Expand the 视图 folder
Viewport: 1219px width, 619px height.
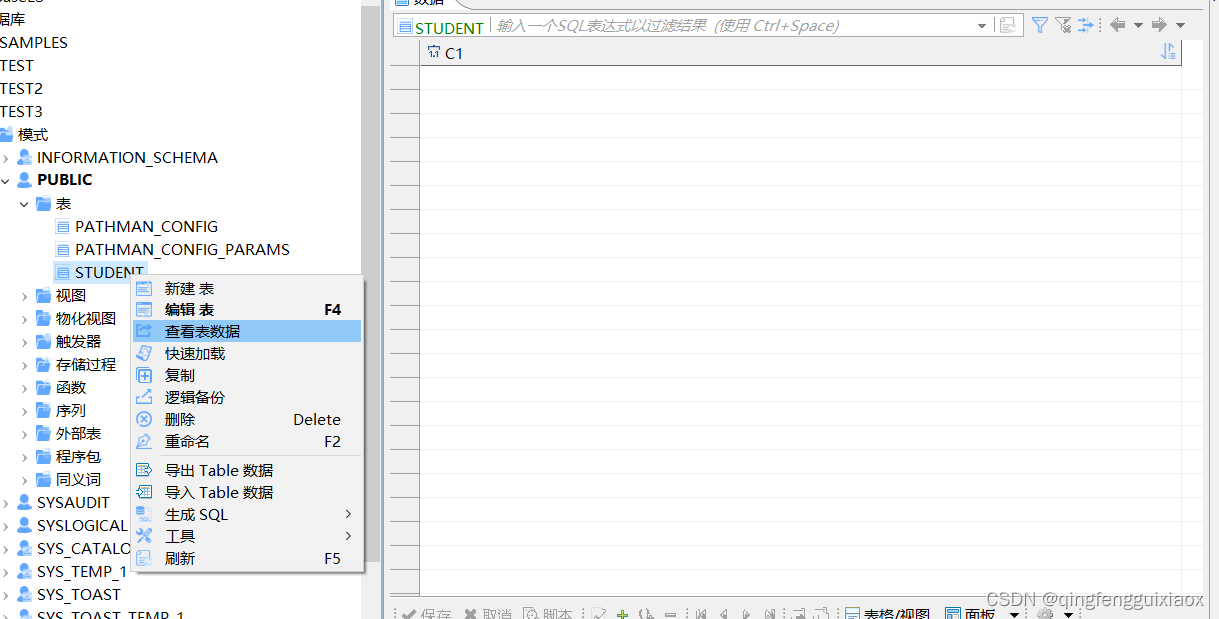coord(25,296)
